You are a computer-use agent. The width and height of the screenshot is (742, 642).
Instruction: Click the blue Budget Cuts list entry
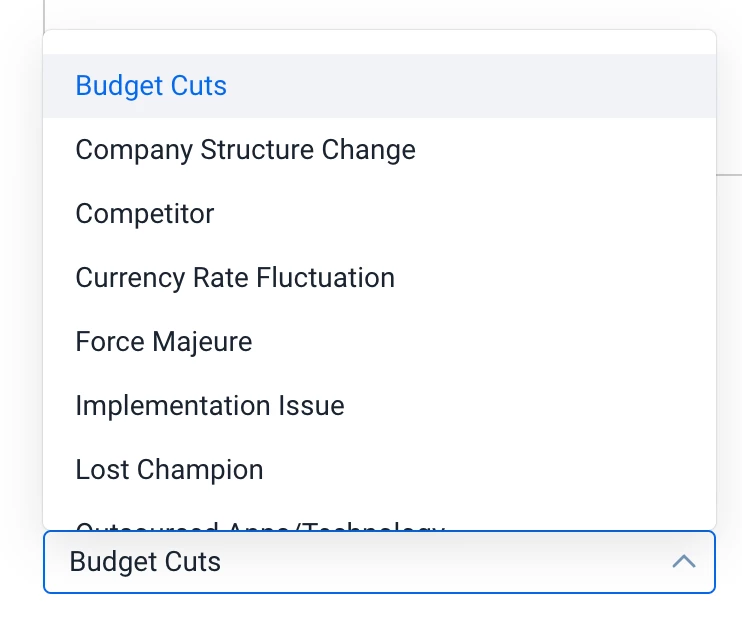point(151,86)
